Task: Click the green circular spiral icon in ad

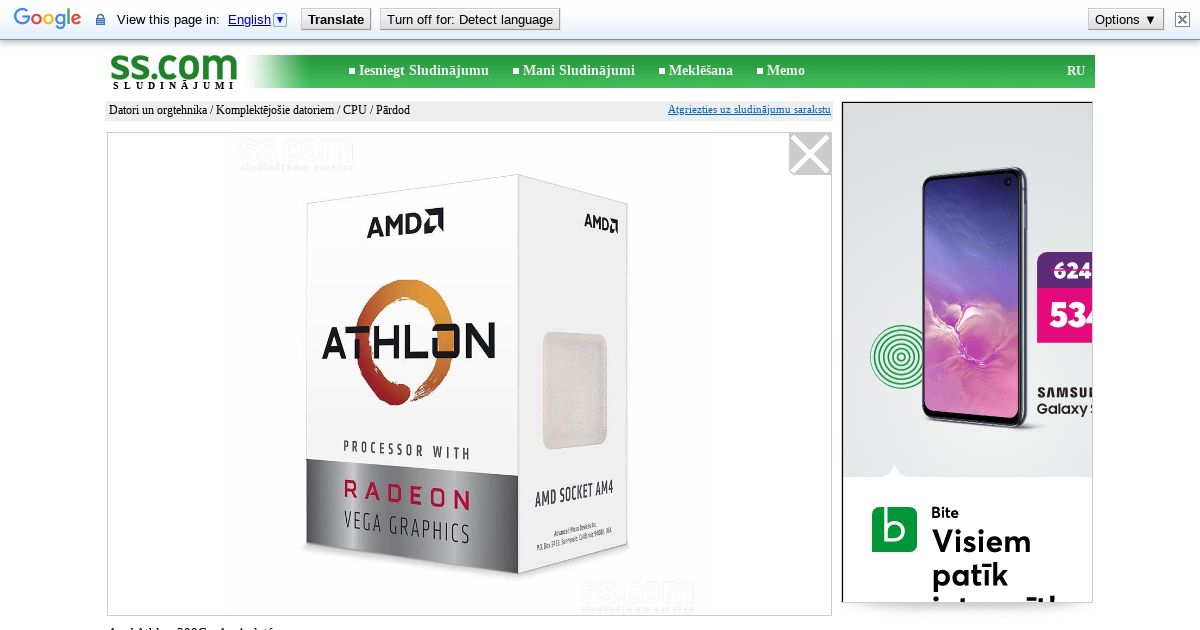Action: click(x=897, y=356)
